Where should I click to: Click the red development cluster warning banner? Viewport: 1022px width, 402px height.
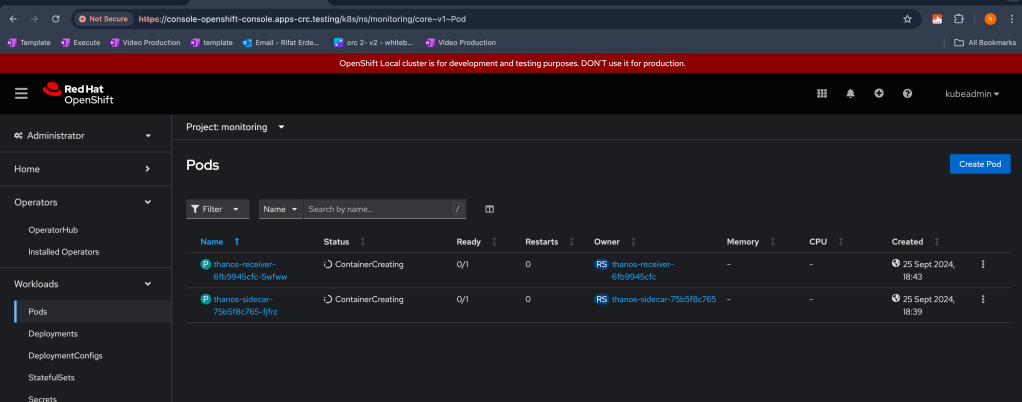[511, 63]
